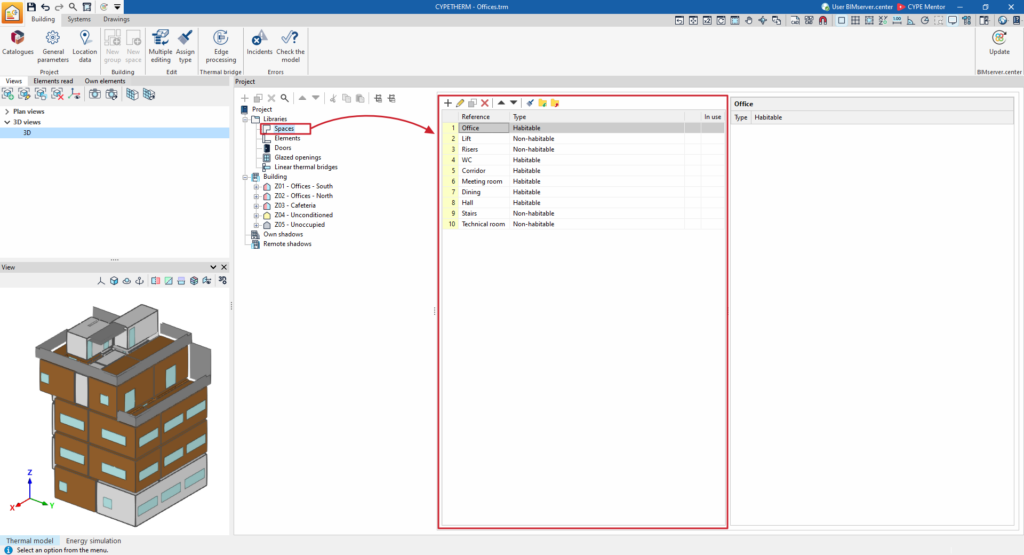Run Check the model
Image resolution: width=1024 pixels, height=555 pixels.
(x=290, y=46)
